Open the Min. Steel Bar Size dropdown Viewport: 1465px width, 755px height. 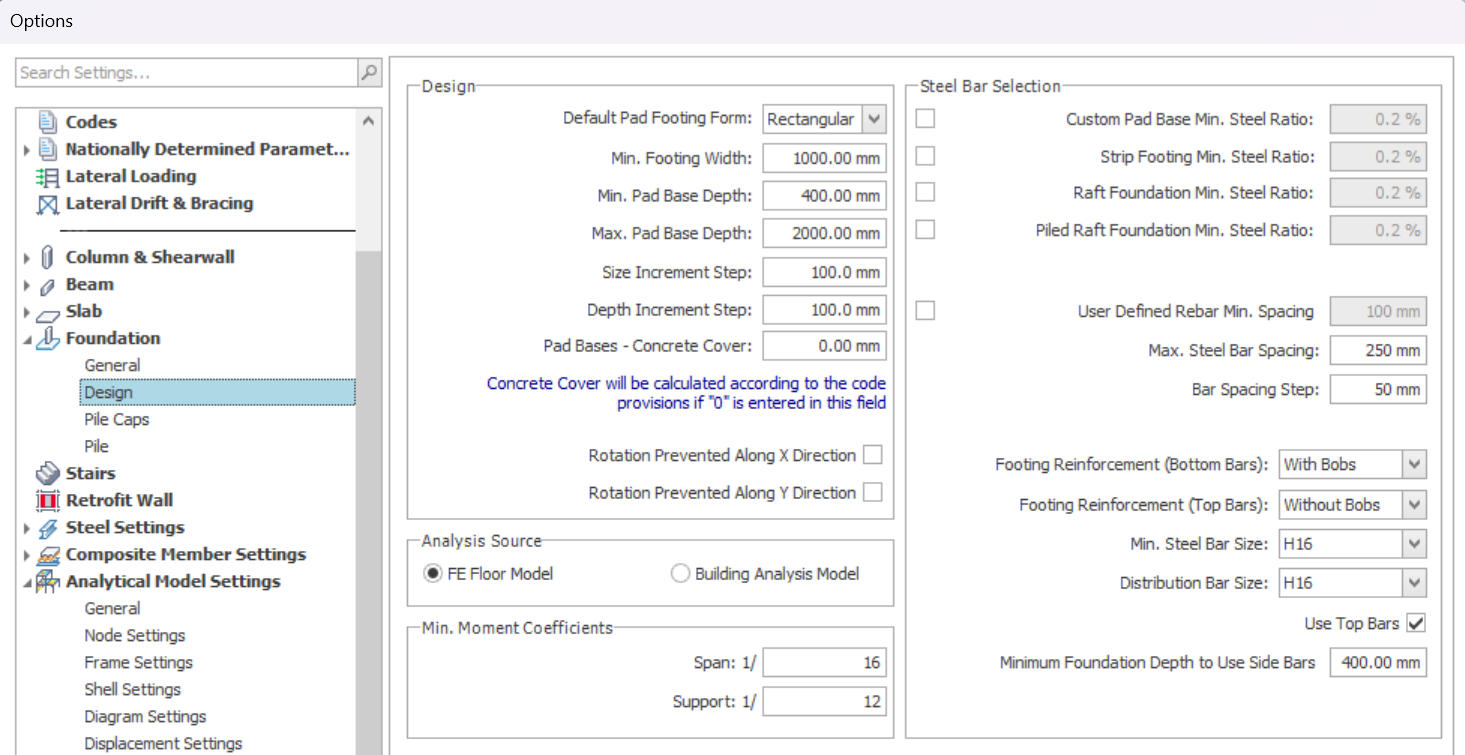[x=1413, y=545]
